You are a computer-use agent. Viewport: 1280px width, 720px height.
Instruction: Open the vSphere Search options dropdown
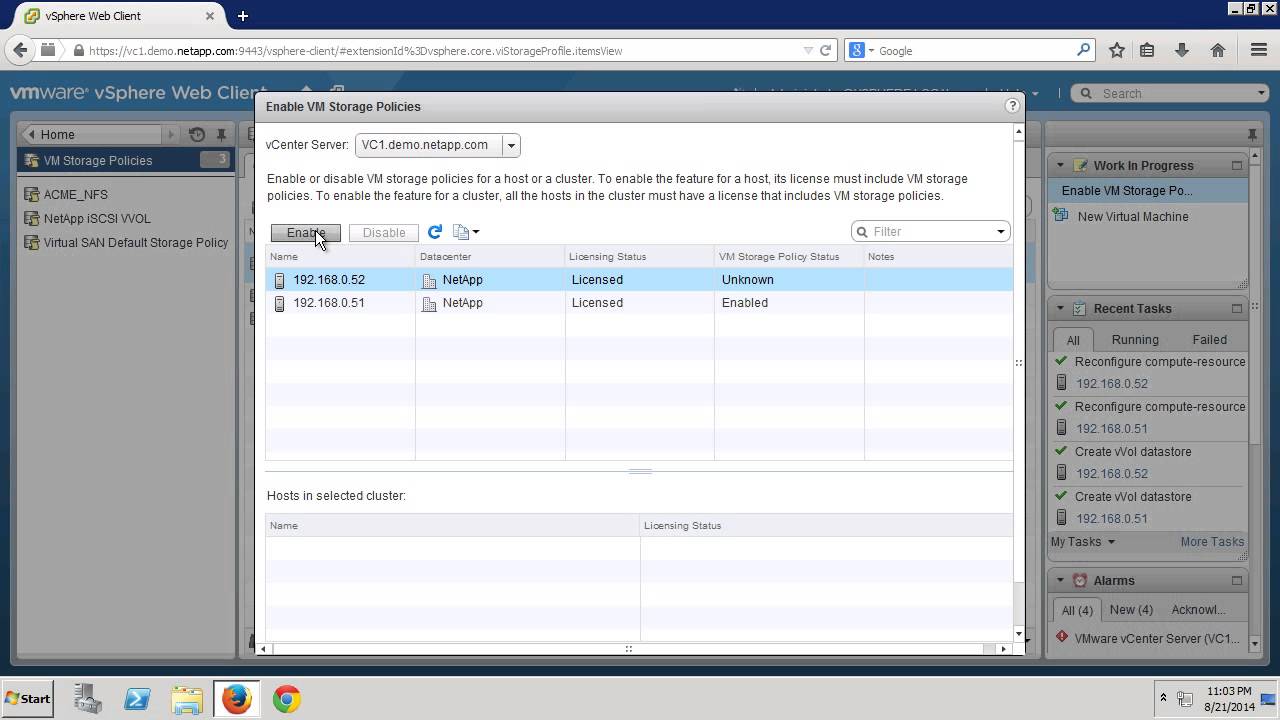coord(1261,93)
